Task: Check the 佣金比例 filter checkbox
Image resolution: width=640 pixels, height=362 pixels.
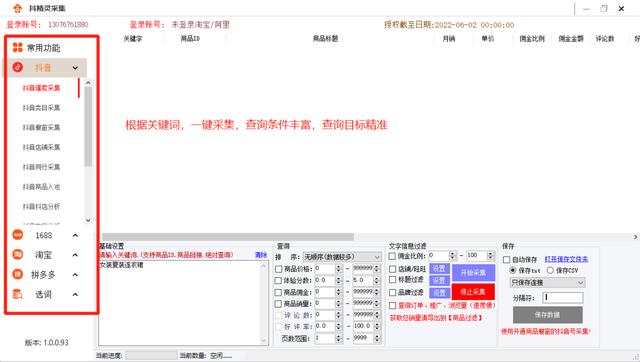Action: pos(392,256)
